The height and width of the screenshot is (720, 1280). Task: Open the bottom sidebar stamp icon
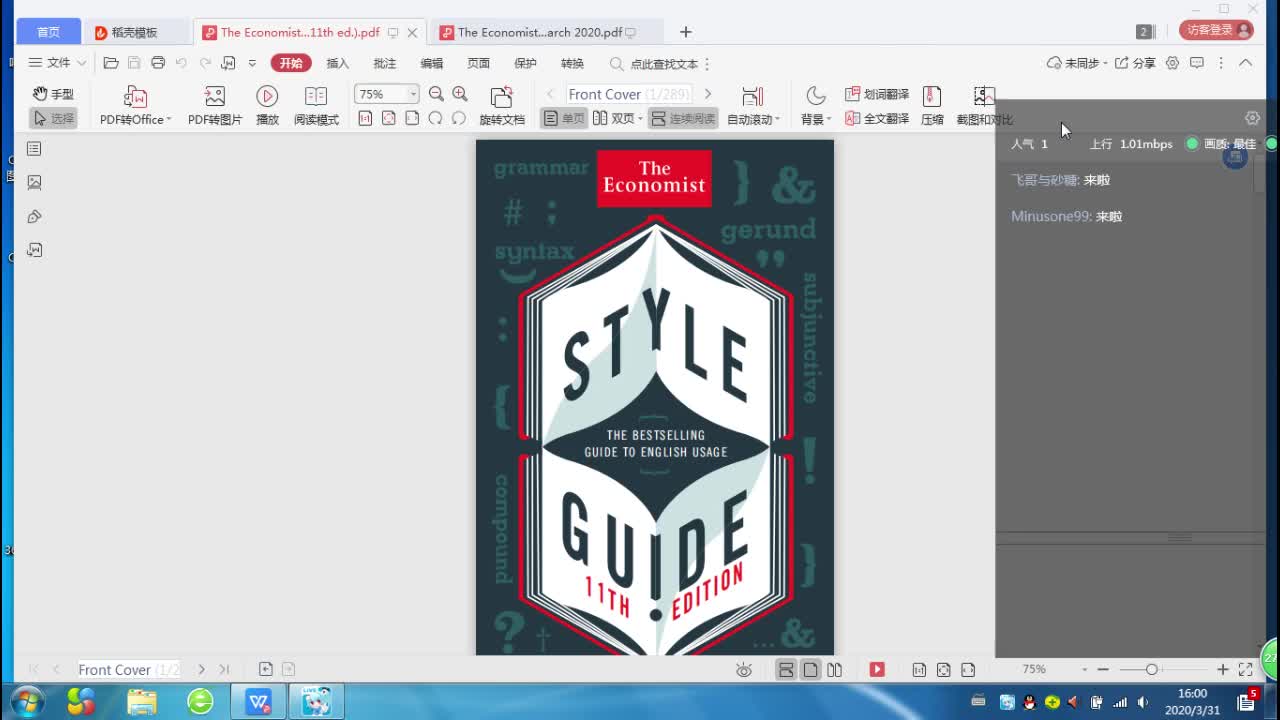pos(34,250)
